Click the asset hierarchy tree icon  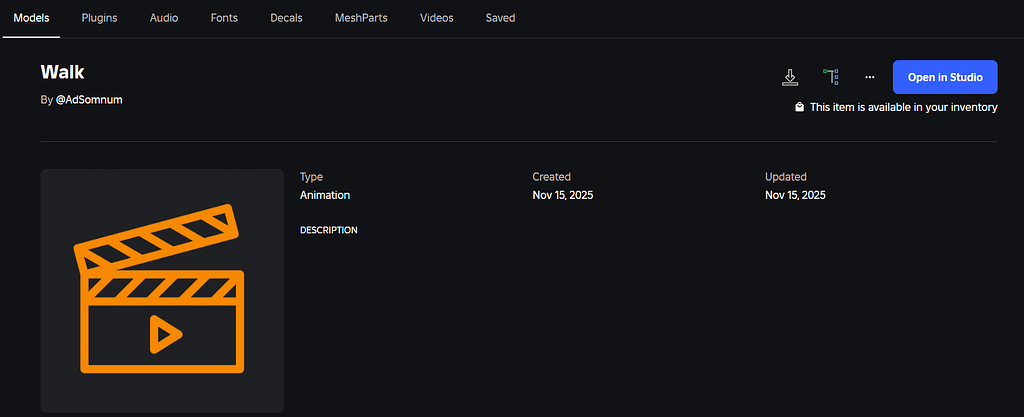tap(830, 77)
